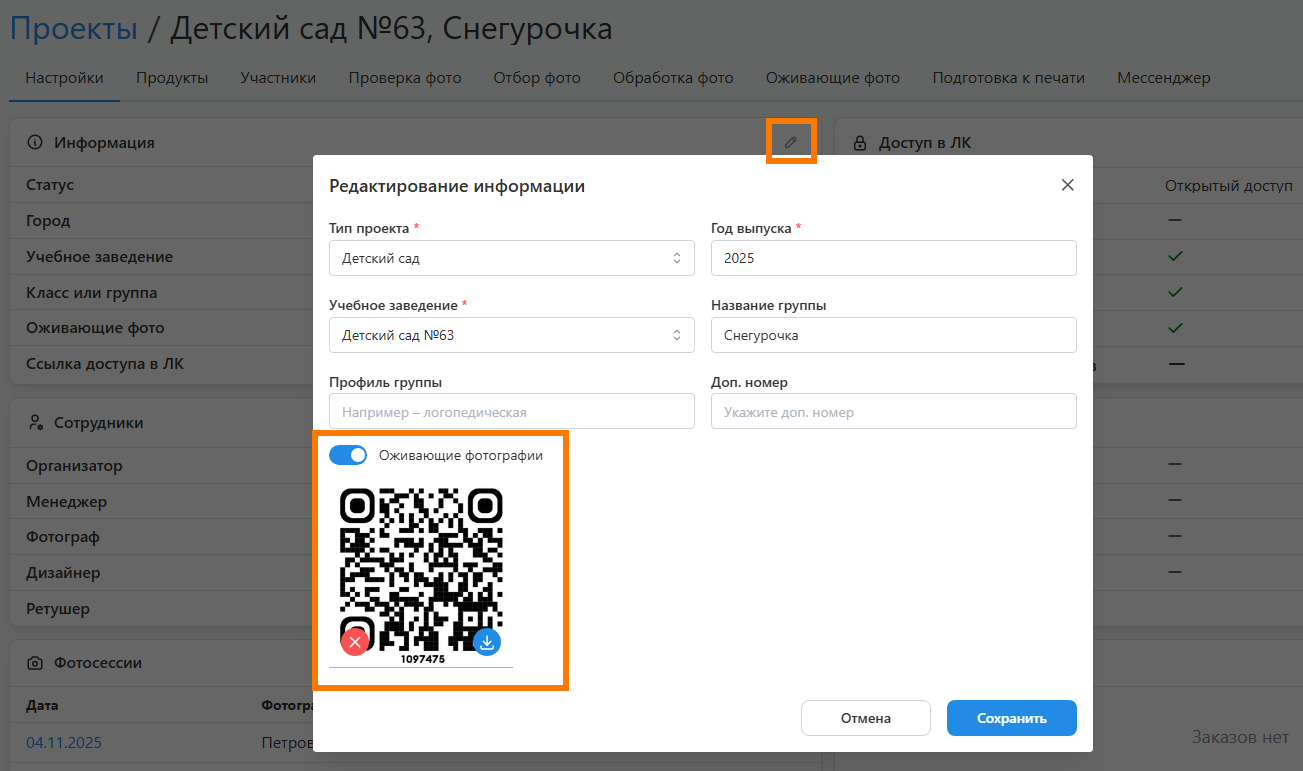Click the info icon beside Информация
The width and height of the screenshot is (1303, 771).
pos(35,143)
